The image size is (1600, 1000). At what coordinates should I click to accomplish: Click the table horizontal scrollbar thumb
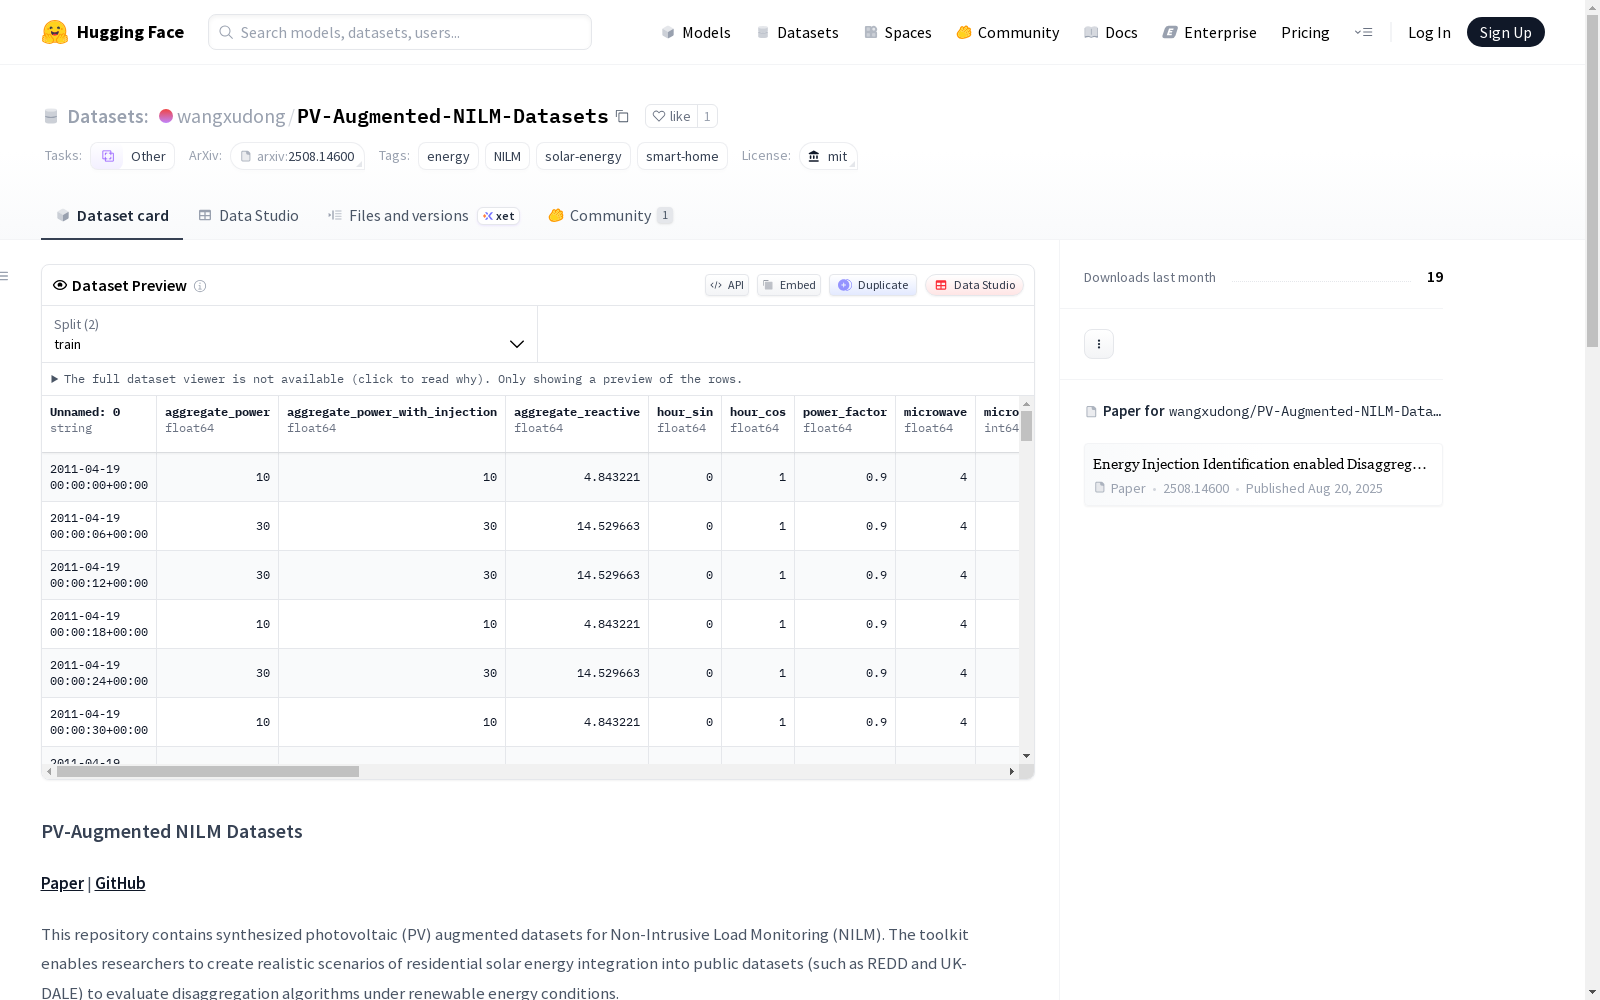208,772
